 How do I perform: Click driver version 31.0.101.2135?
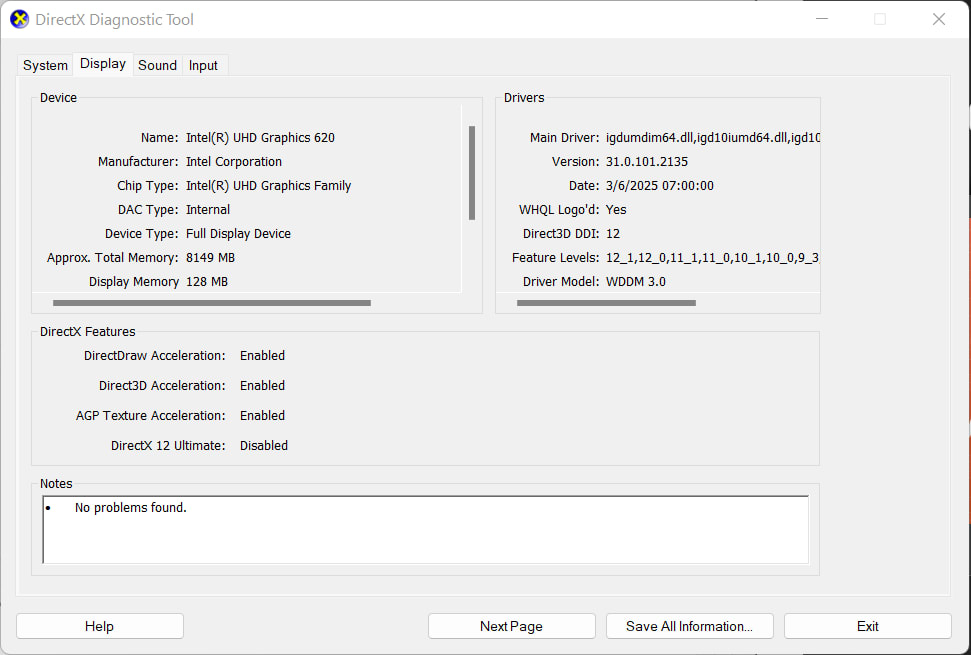click(647, 162)
